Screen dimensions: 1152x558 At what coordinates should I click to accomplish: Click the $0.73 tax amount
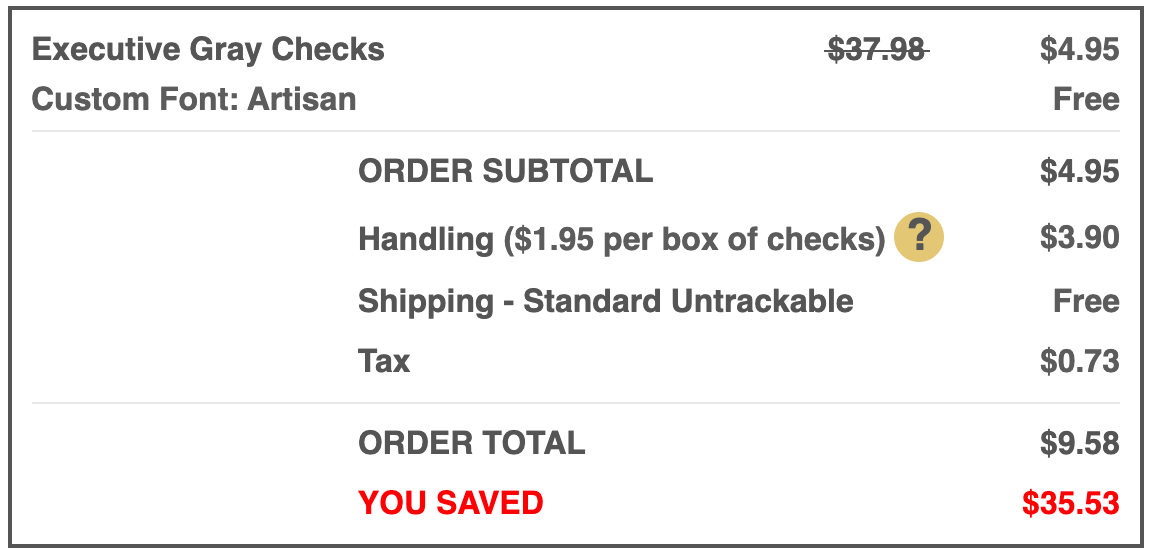click(1080, 361)
